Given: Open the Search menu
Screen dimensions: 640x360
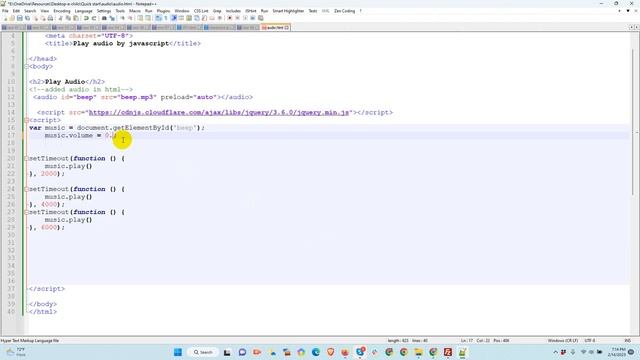Looking at the screenshot, I should (x=30, y=11).
